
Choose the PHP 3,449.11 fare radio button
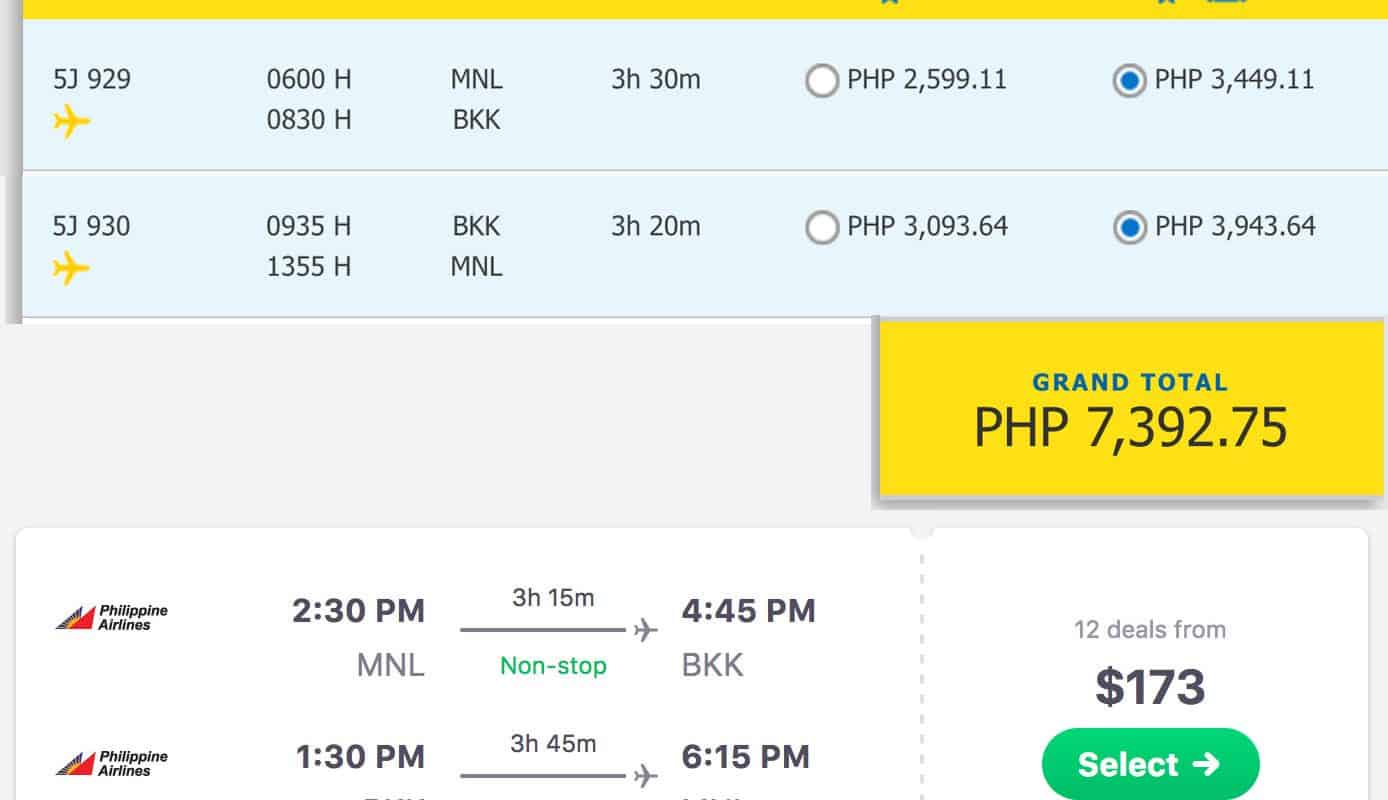[x=1129, y=81]
